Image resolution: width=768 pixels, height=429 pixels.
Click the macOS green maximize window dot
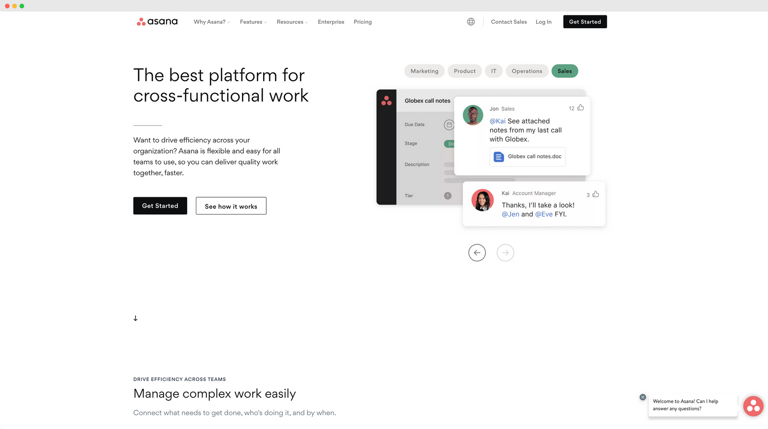pos(22,6)
